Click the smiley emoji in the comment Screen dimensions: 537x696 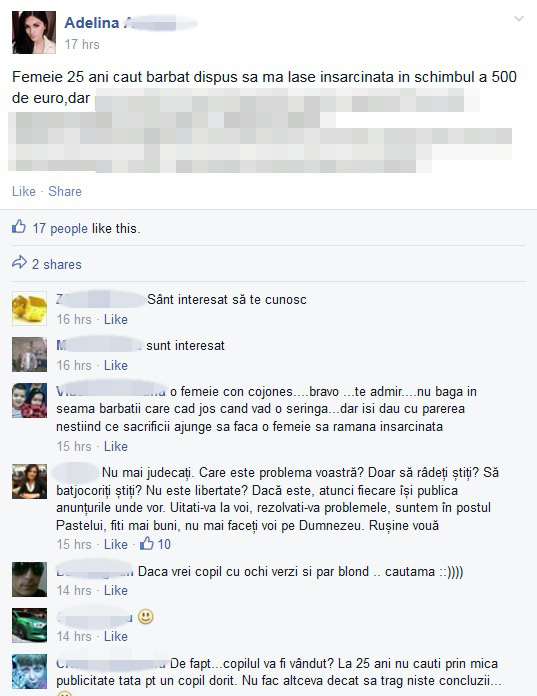coord(146,617)
